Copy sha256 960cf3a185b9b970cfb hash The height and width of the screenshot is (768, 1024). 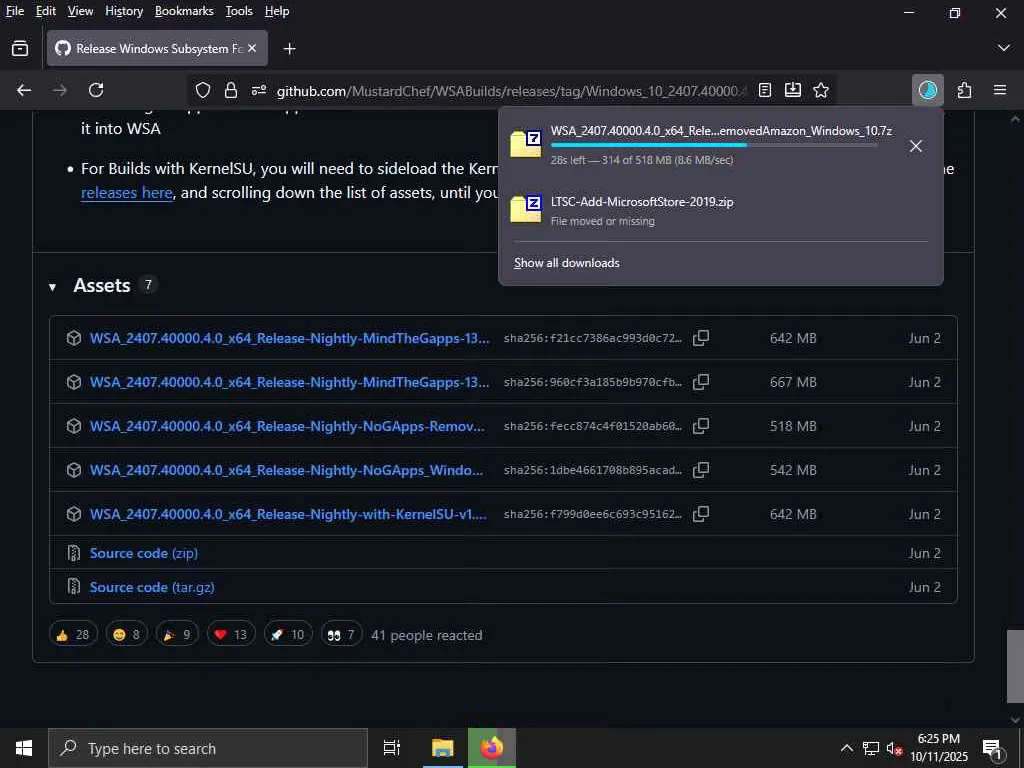[701, 382]
